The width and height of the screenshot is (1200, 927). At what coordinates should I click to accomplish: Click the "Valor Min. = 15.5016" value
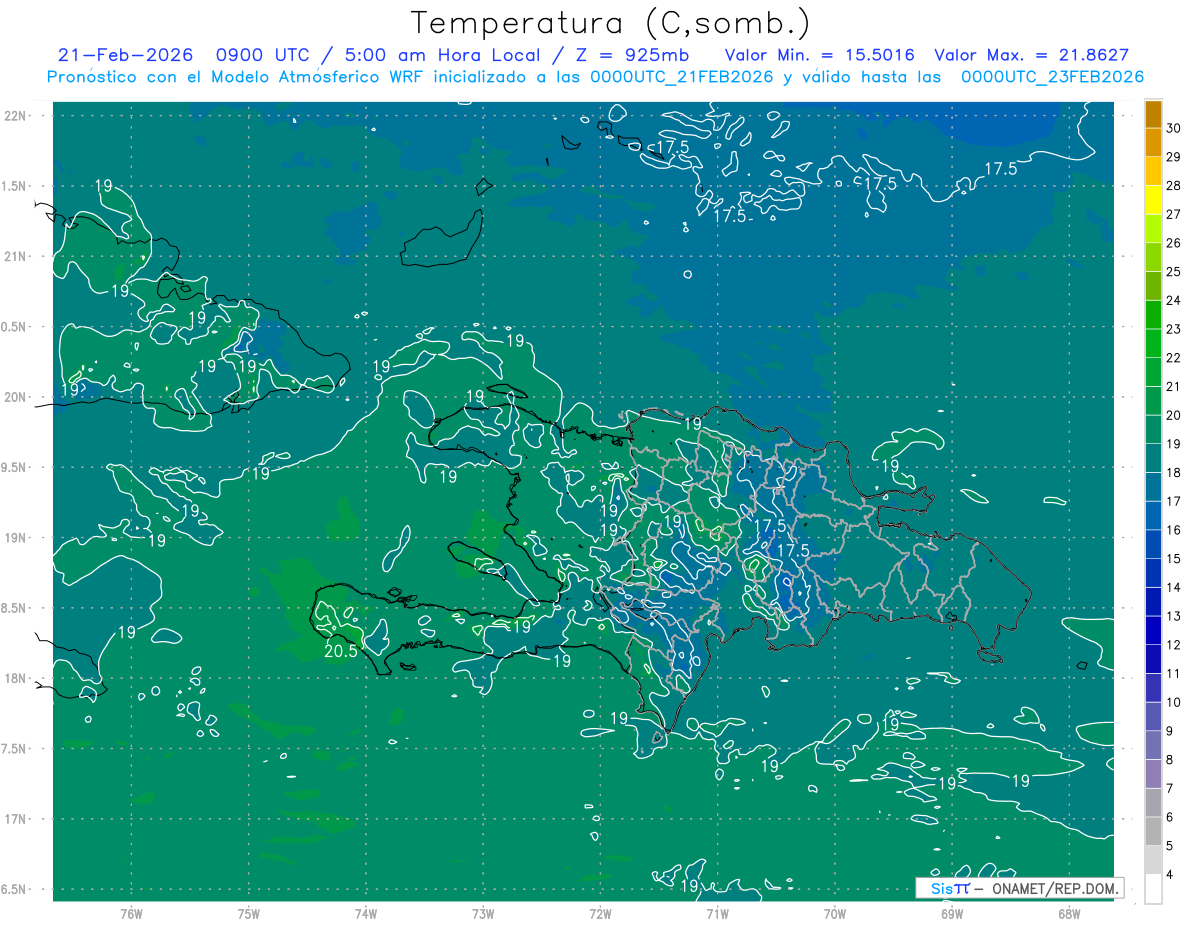819,55
